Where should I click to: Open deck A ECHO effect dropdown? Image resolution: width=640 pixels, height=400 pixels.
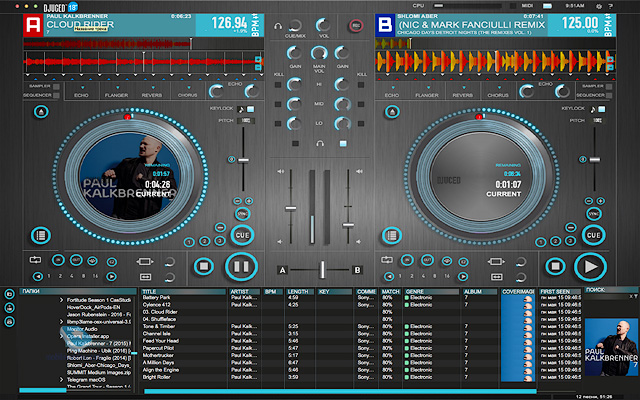(82, 87)
